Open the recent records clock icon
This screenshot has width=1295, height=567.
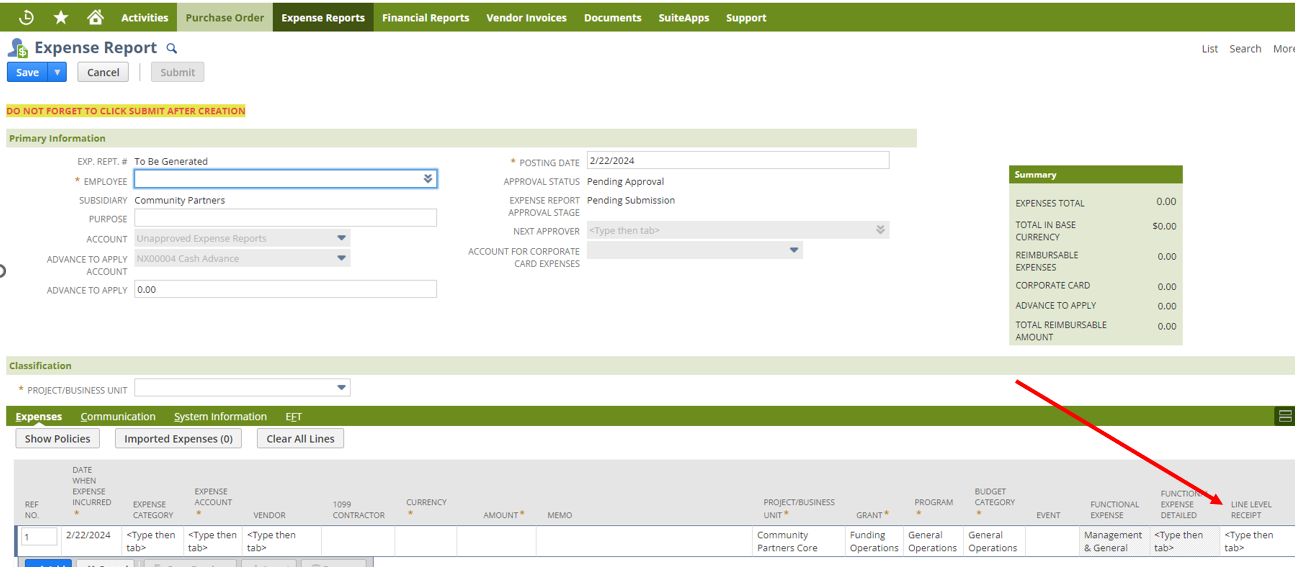pos(27,17)
